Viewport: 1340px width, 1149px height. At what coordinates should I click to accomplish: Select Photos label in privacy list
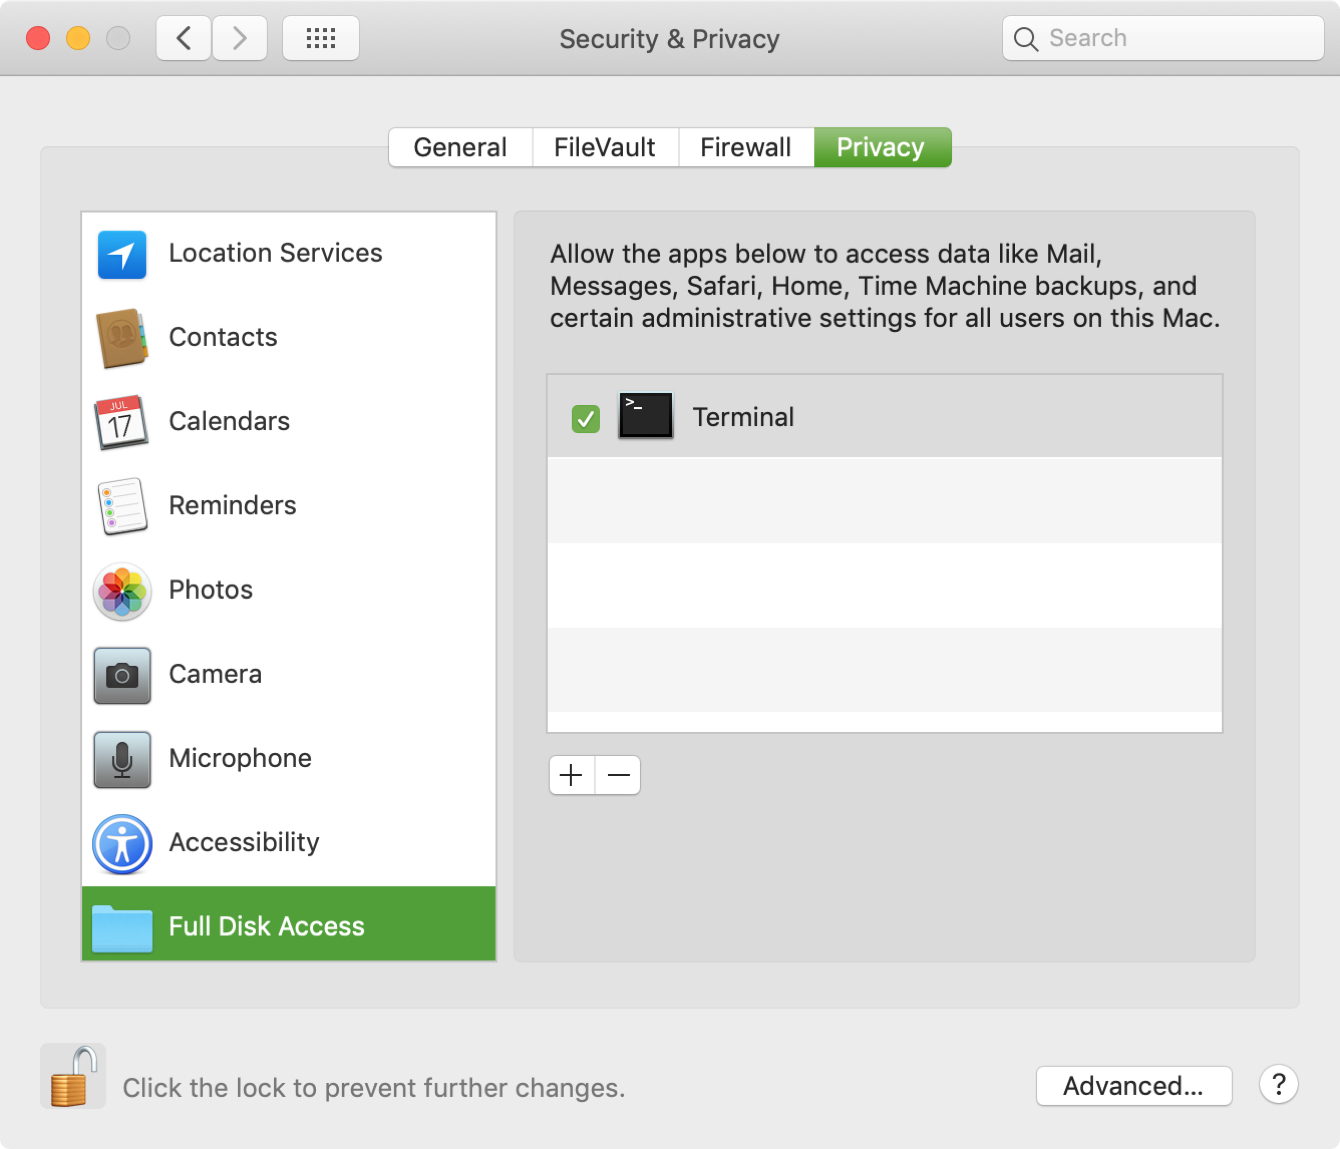pos(211,590)
